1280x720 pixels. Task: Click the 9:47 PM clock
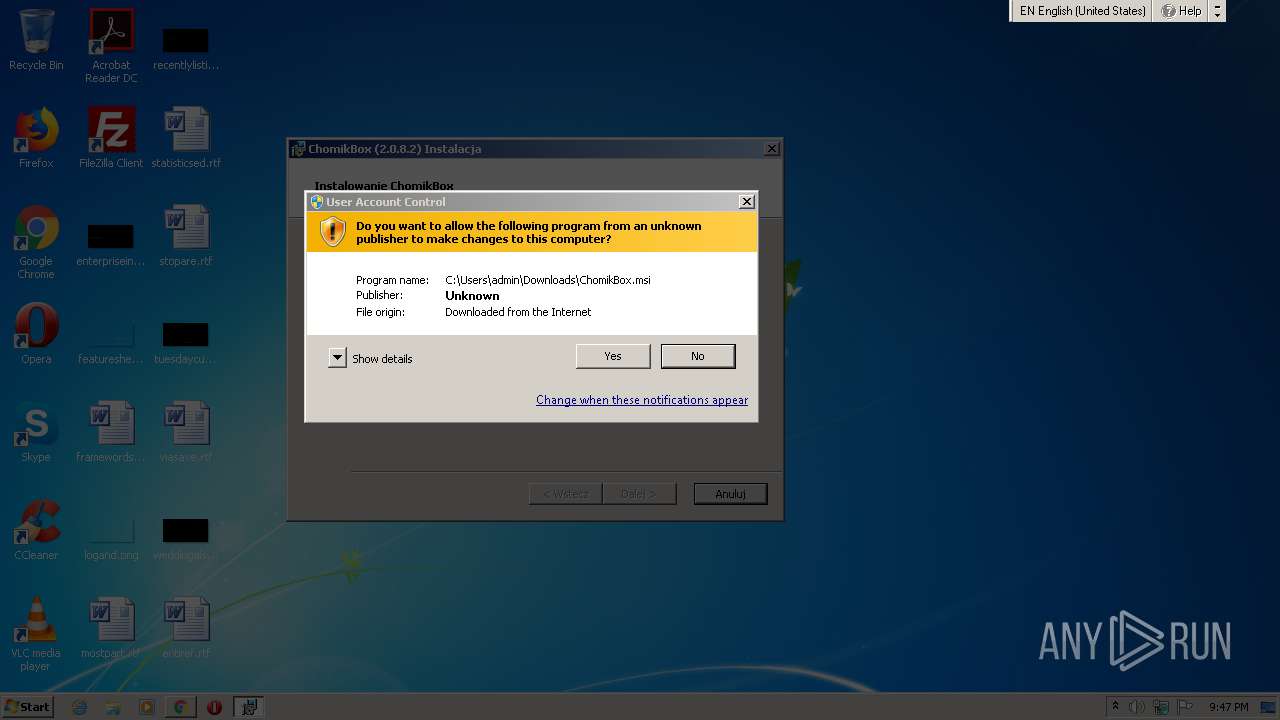coord(1228,707)
